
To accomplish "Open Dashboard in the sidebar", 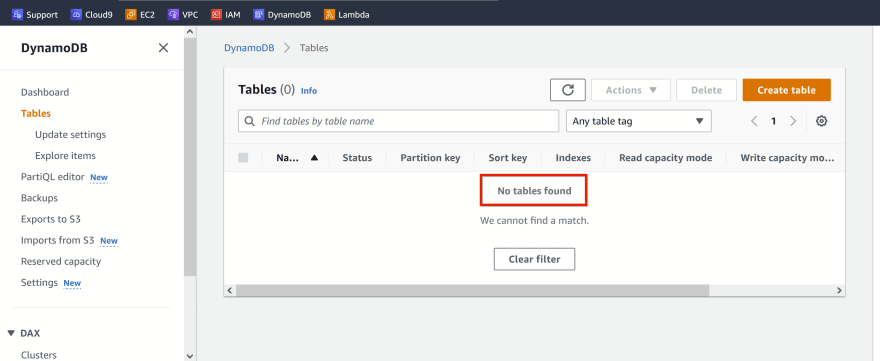I will (45, 92).
